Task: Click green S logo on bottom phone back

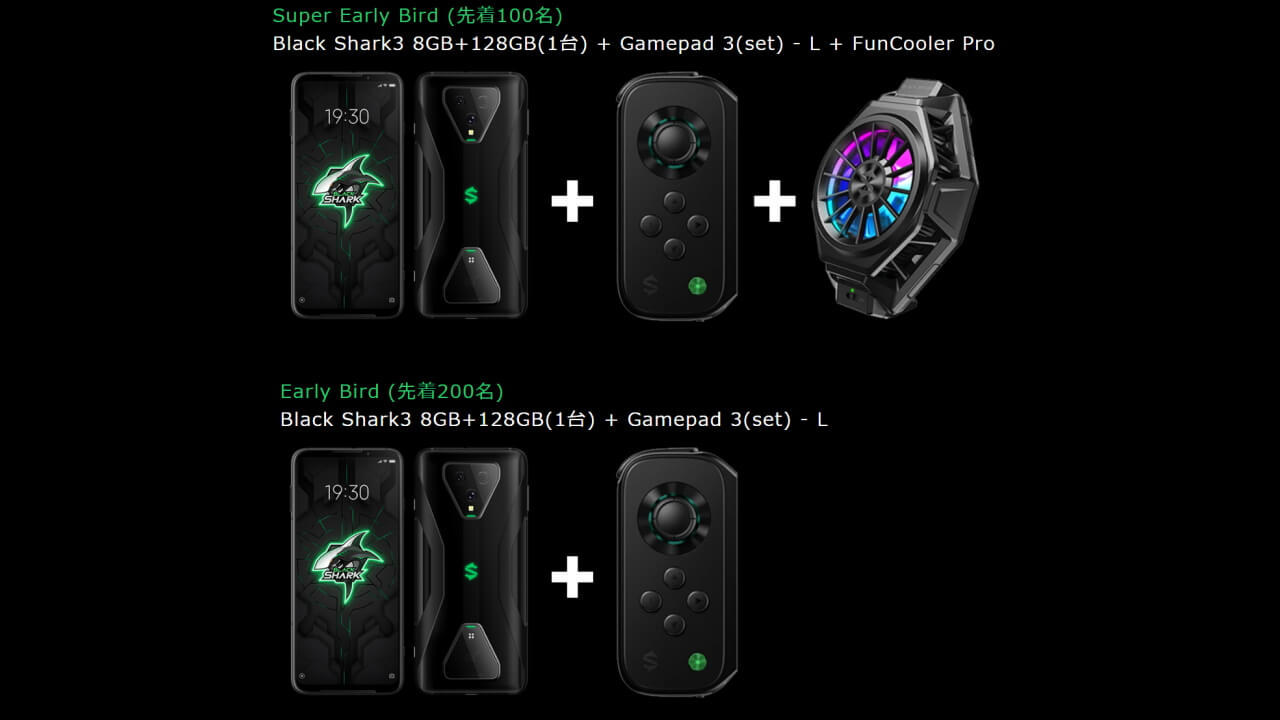Action: pyautogui.click(x=471, y=571)
